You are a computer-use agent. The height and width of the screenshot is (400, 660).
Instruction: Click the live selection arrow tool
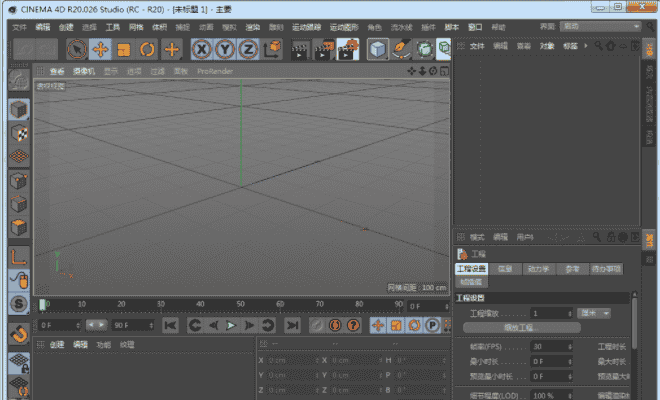(x=77, y=49)
